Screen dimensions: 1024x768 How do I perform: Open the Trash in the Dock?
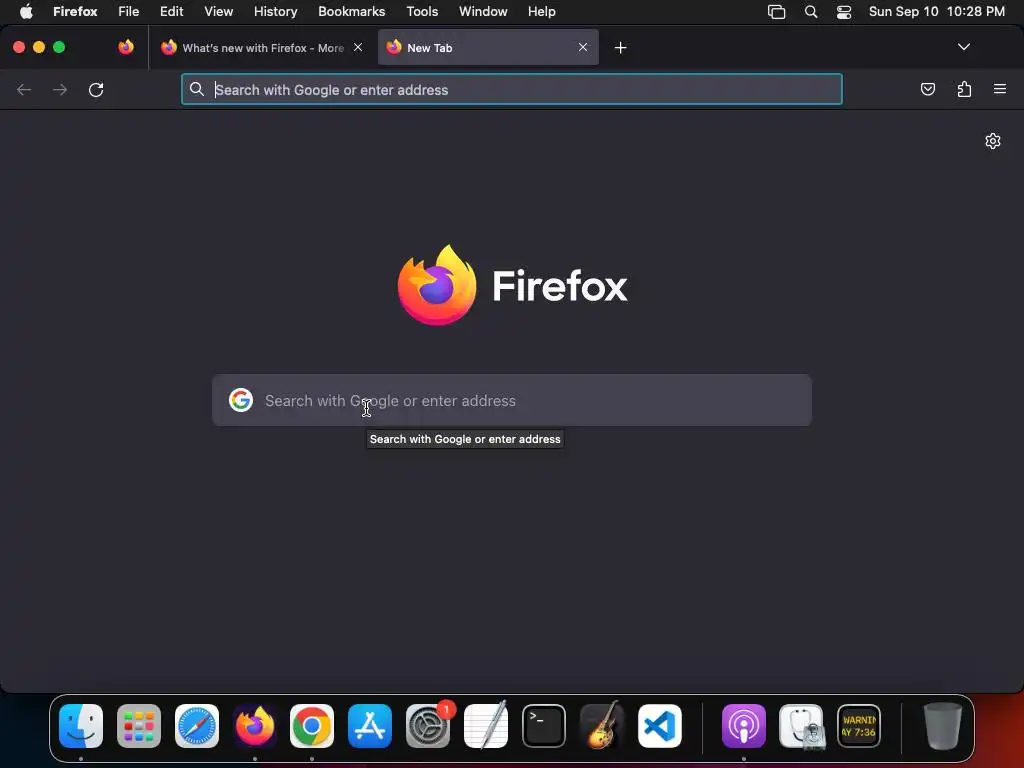(942, 726)
